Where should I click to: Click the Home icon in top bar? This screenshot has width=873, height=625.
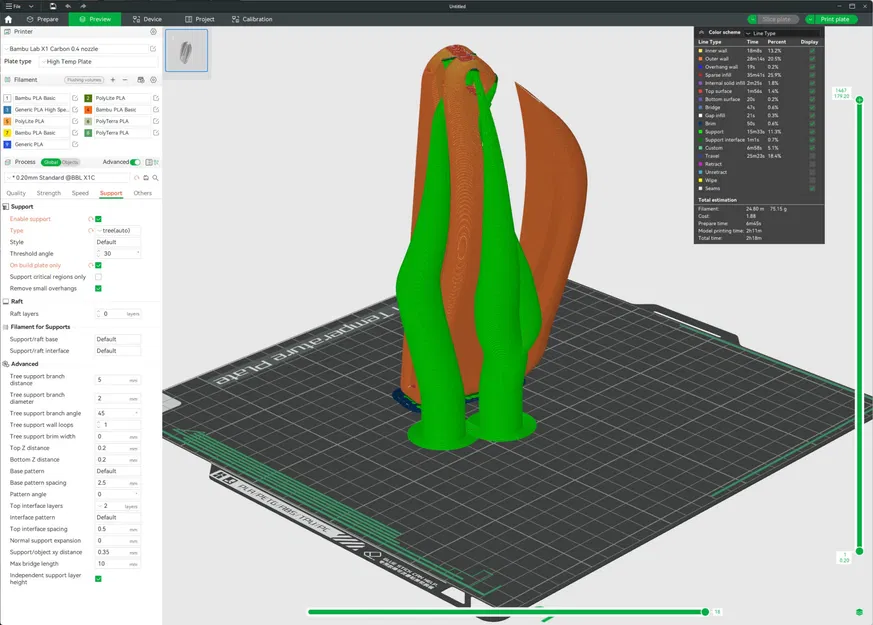click(8, 19)
